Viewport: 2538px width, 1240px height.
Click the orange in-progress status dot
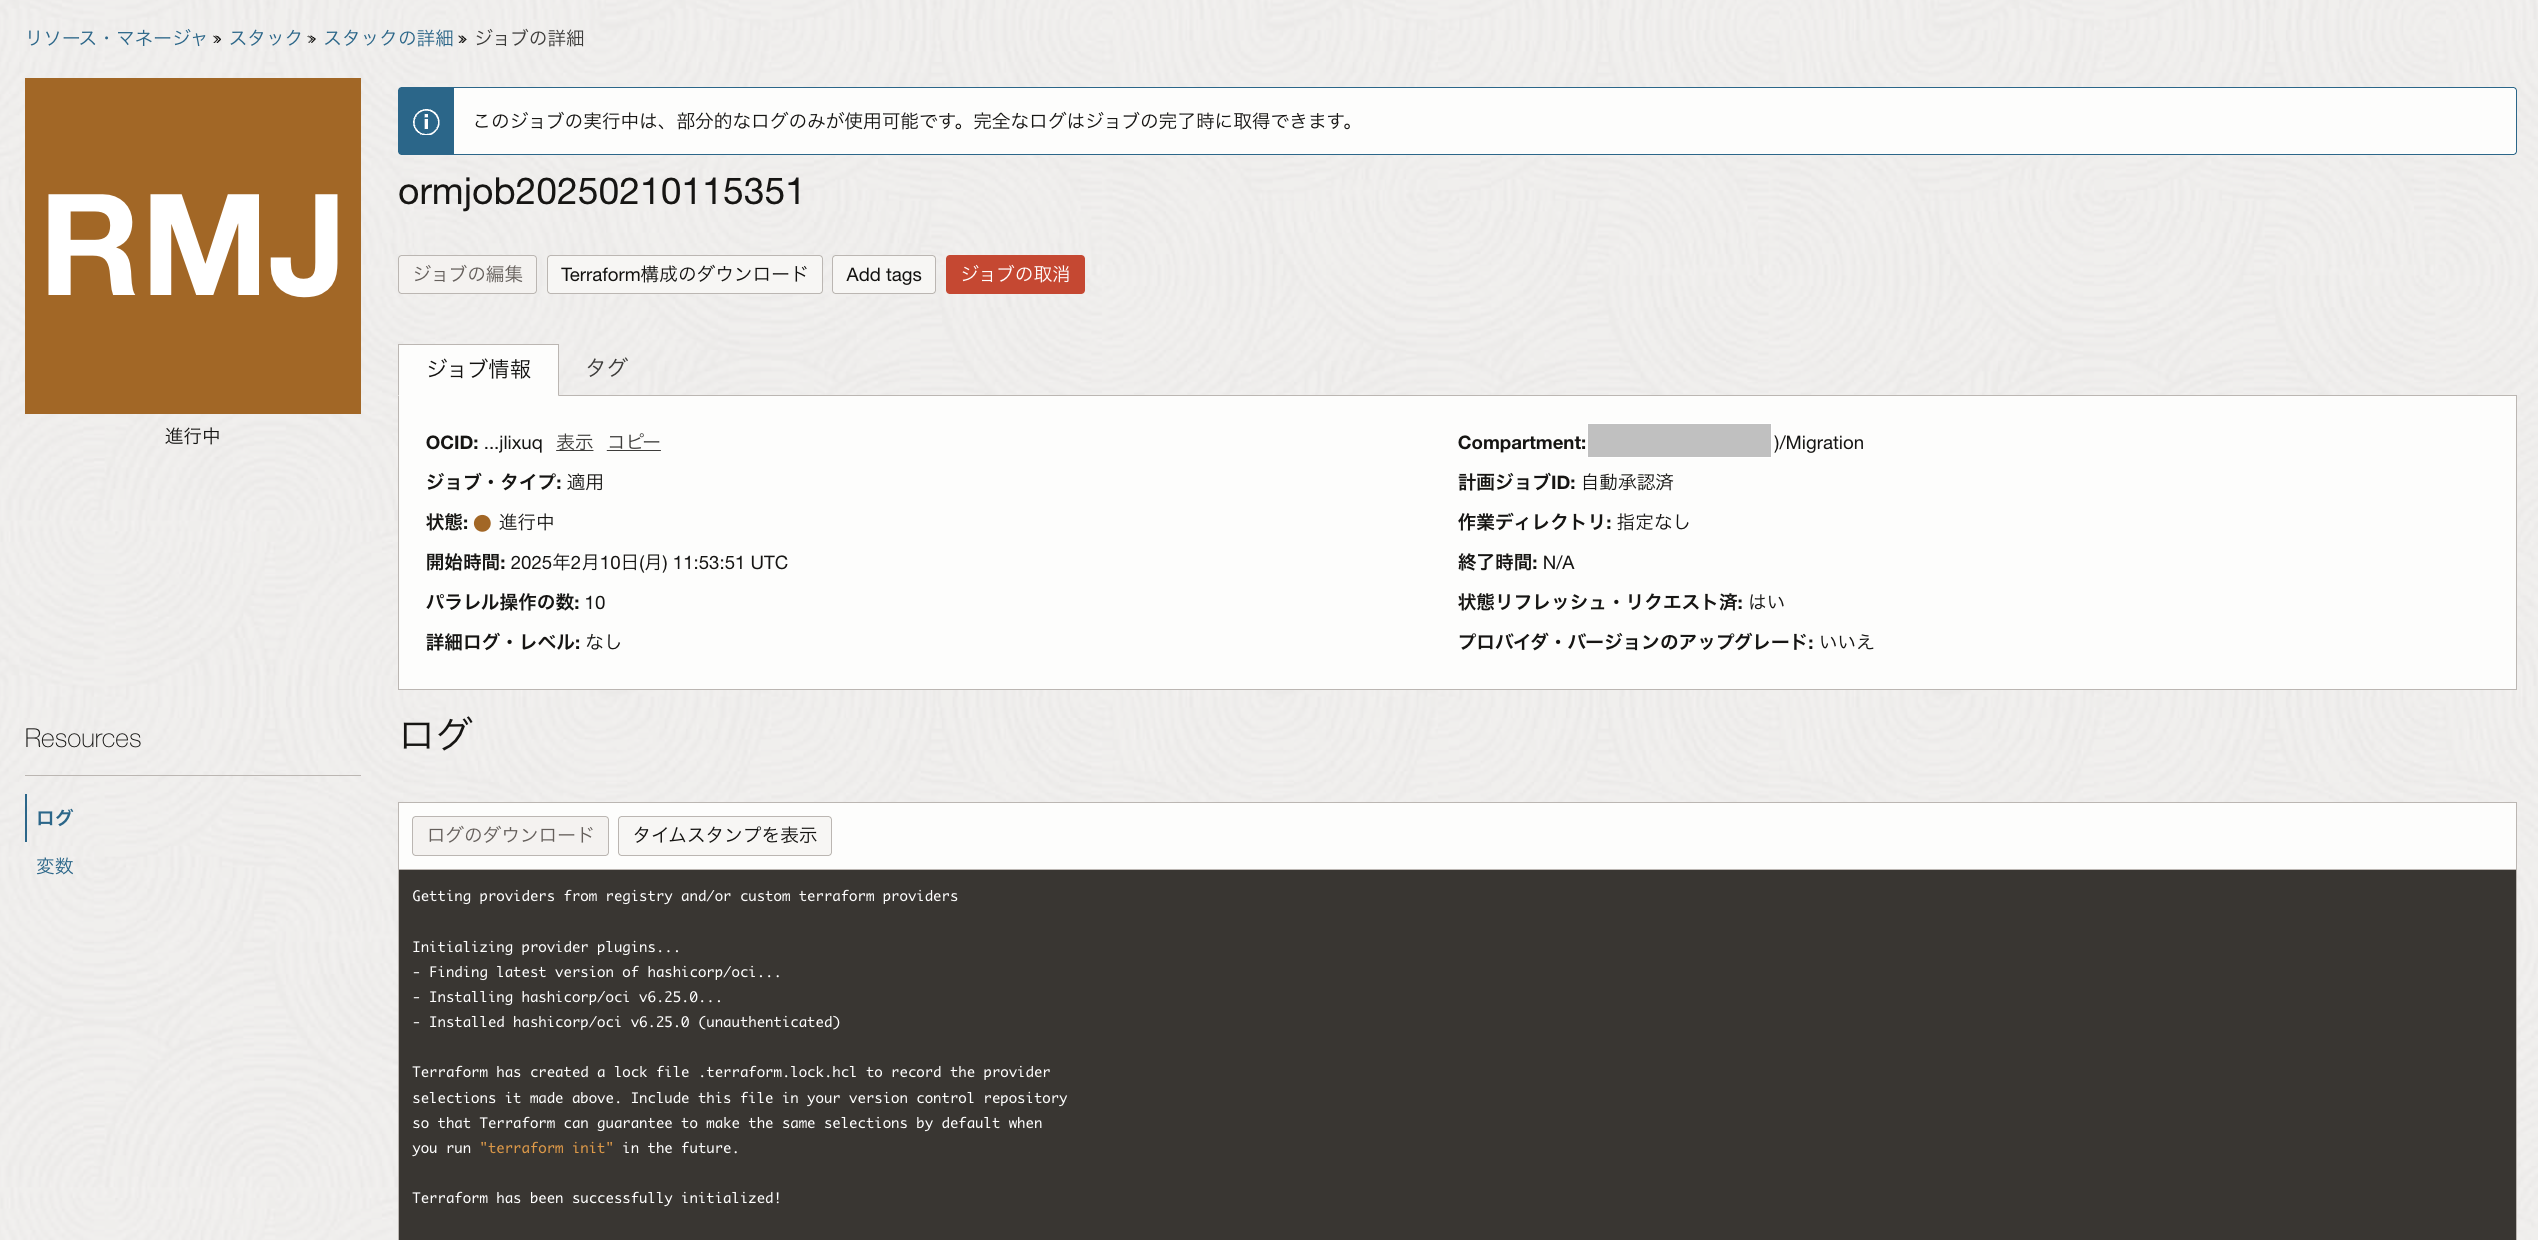pos(482,523)
